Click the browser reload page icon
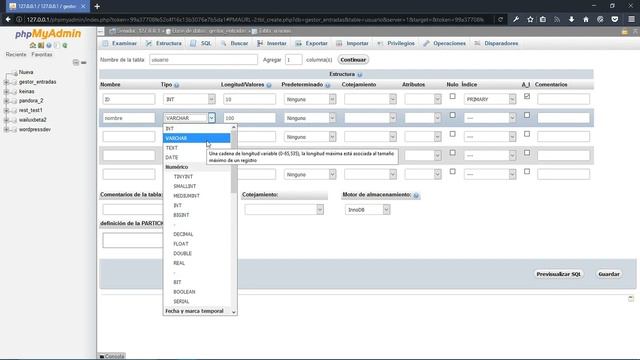 (x=500, y=19)
